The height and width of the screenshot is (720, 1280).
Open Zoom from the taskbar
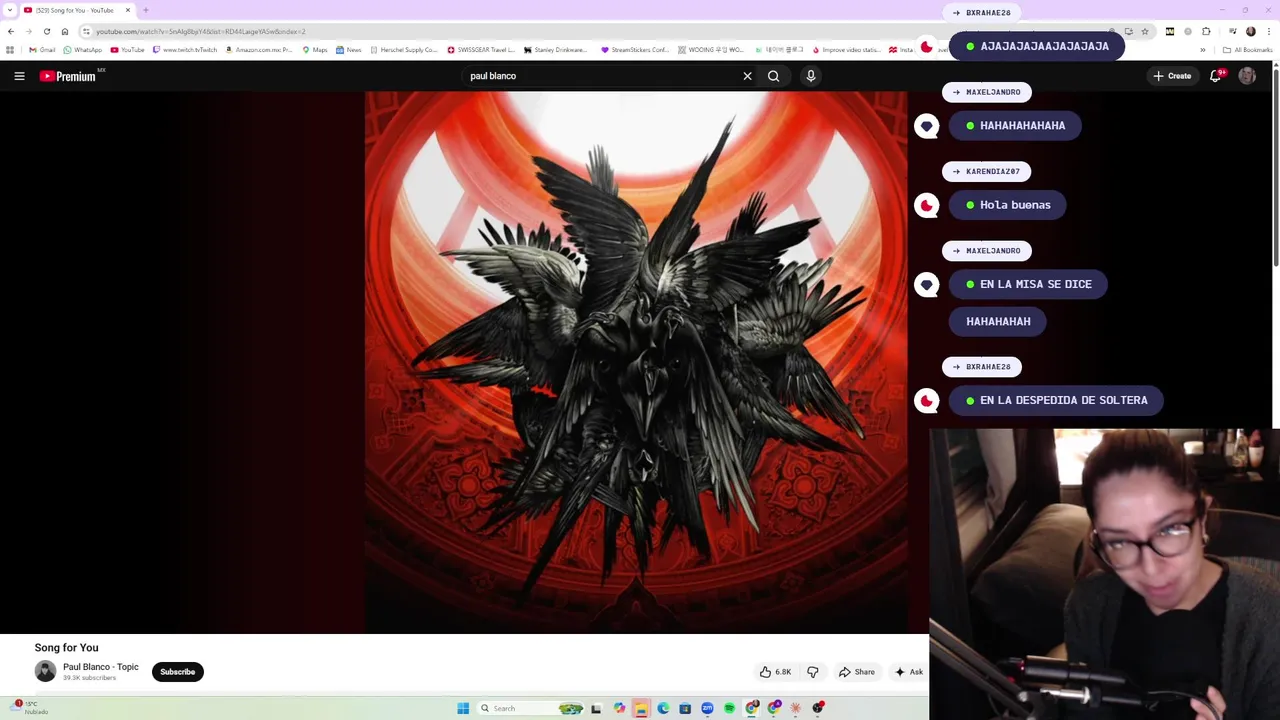click(x=707, y=708)
